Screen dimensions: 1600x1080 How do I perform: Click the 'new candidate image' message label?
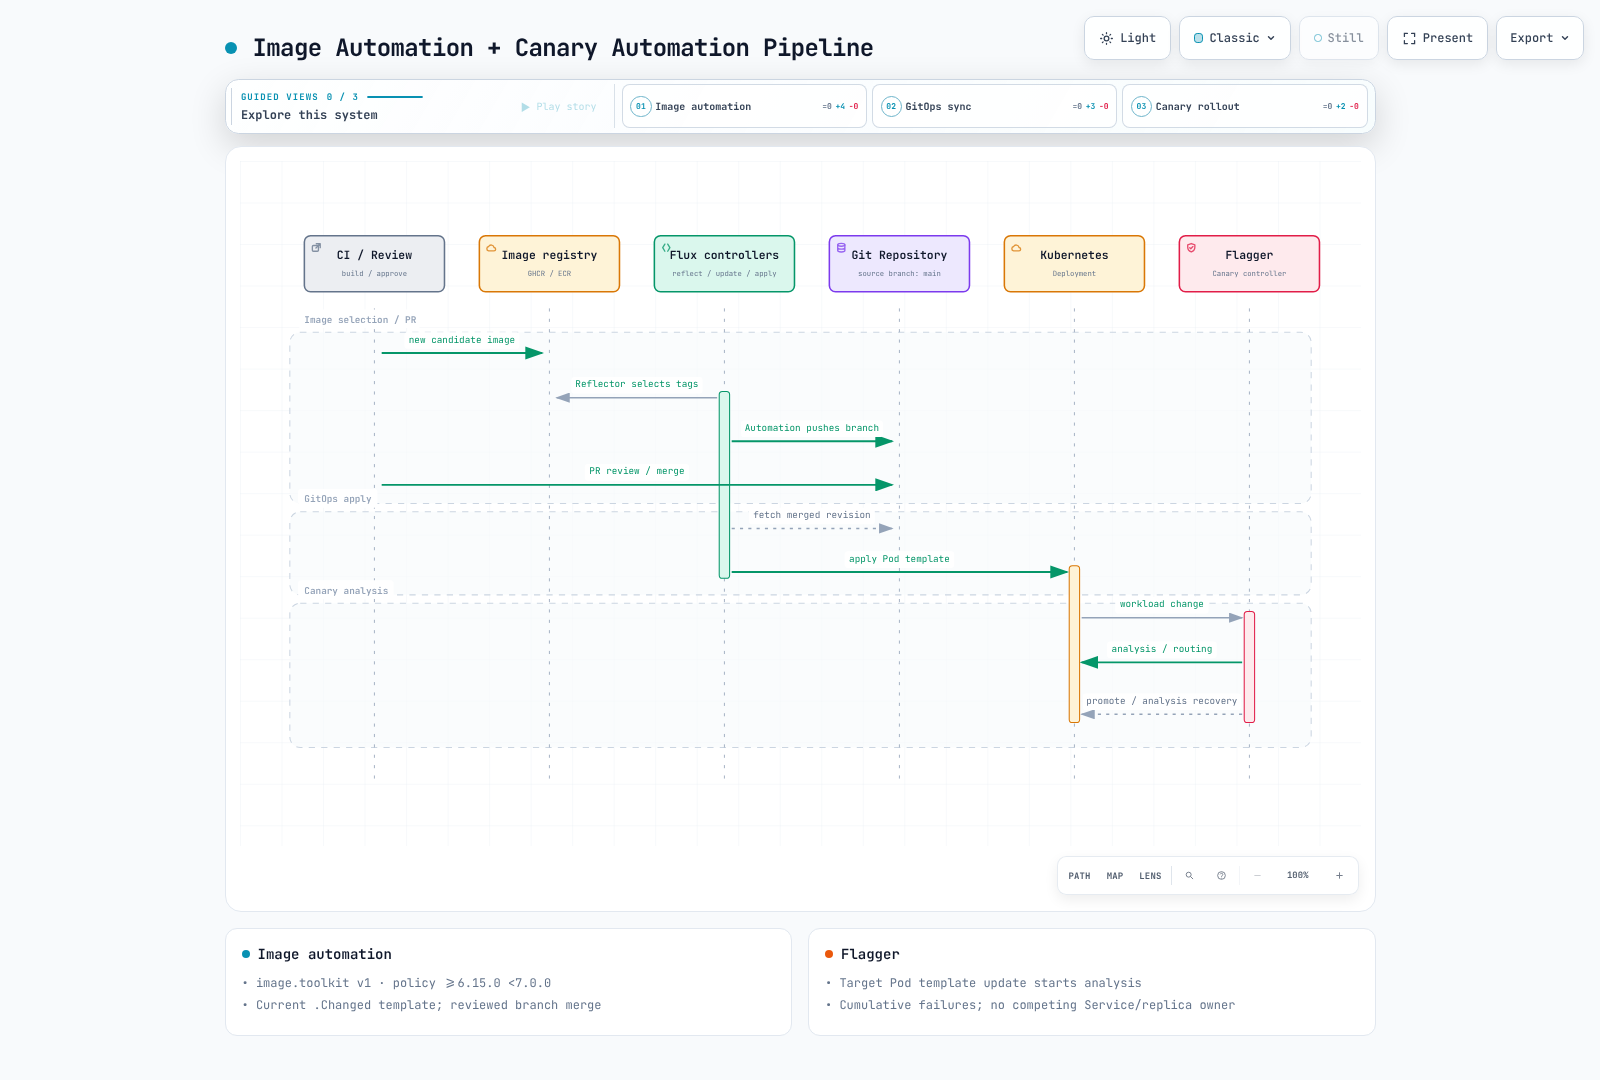tap(462, 340)
